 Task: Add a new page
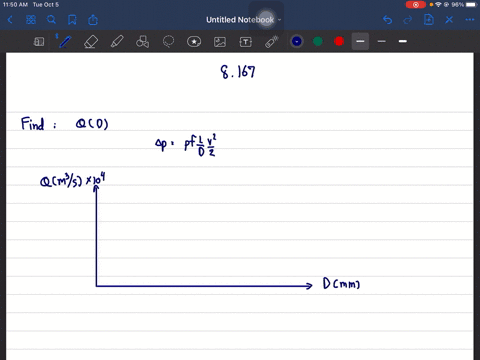pos(429,20)
